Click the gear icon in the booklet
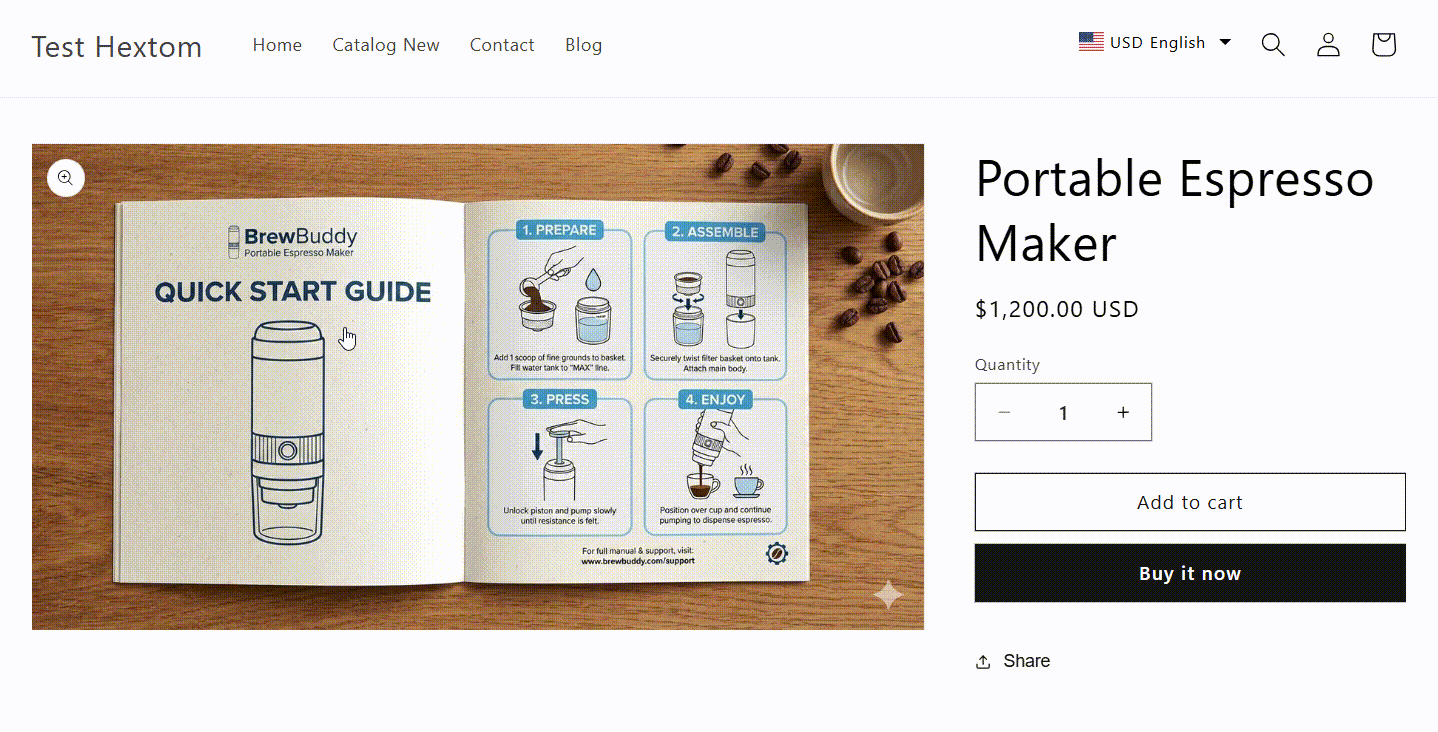The image size is (1438, 732). pyautogui.click(x=776, y=554)
